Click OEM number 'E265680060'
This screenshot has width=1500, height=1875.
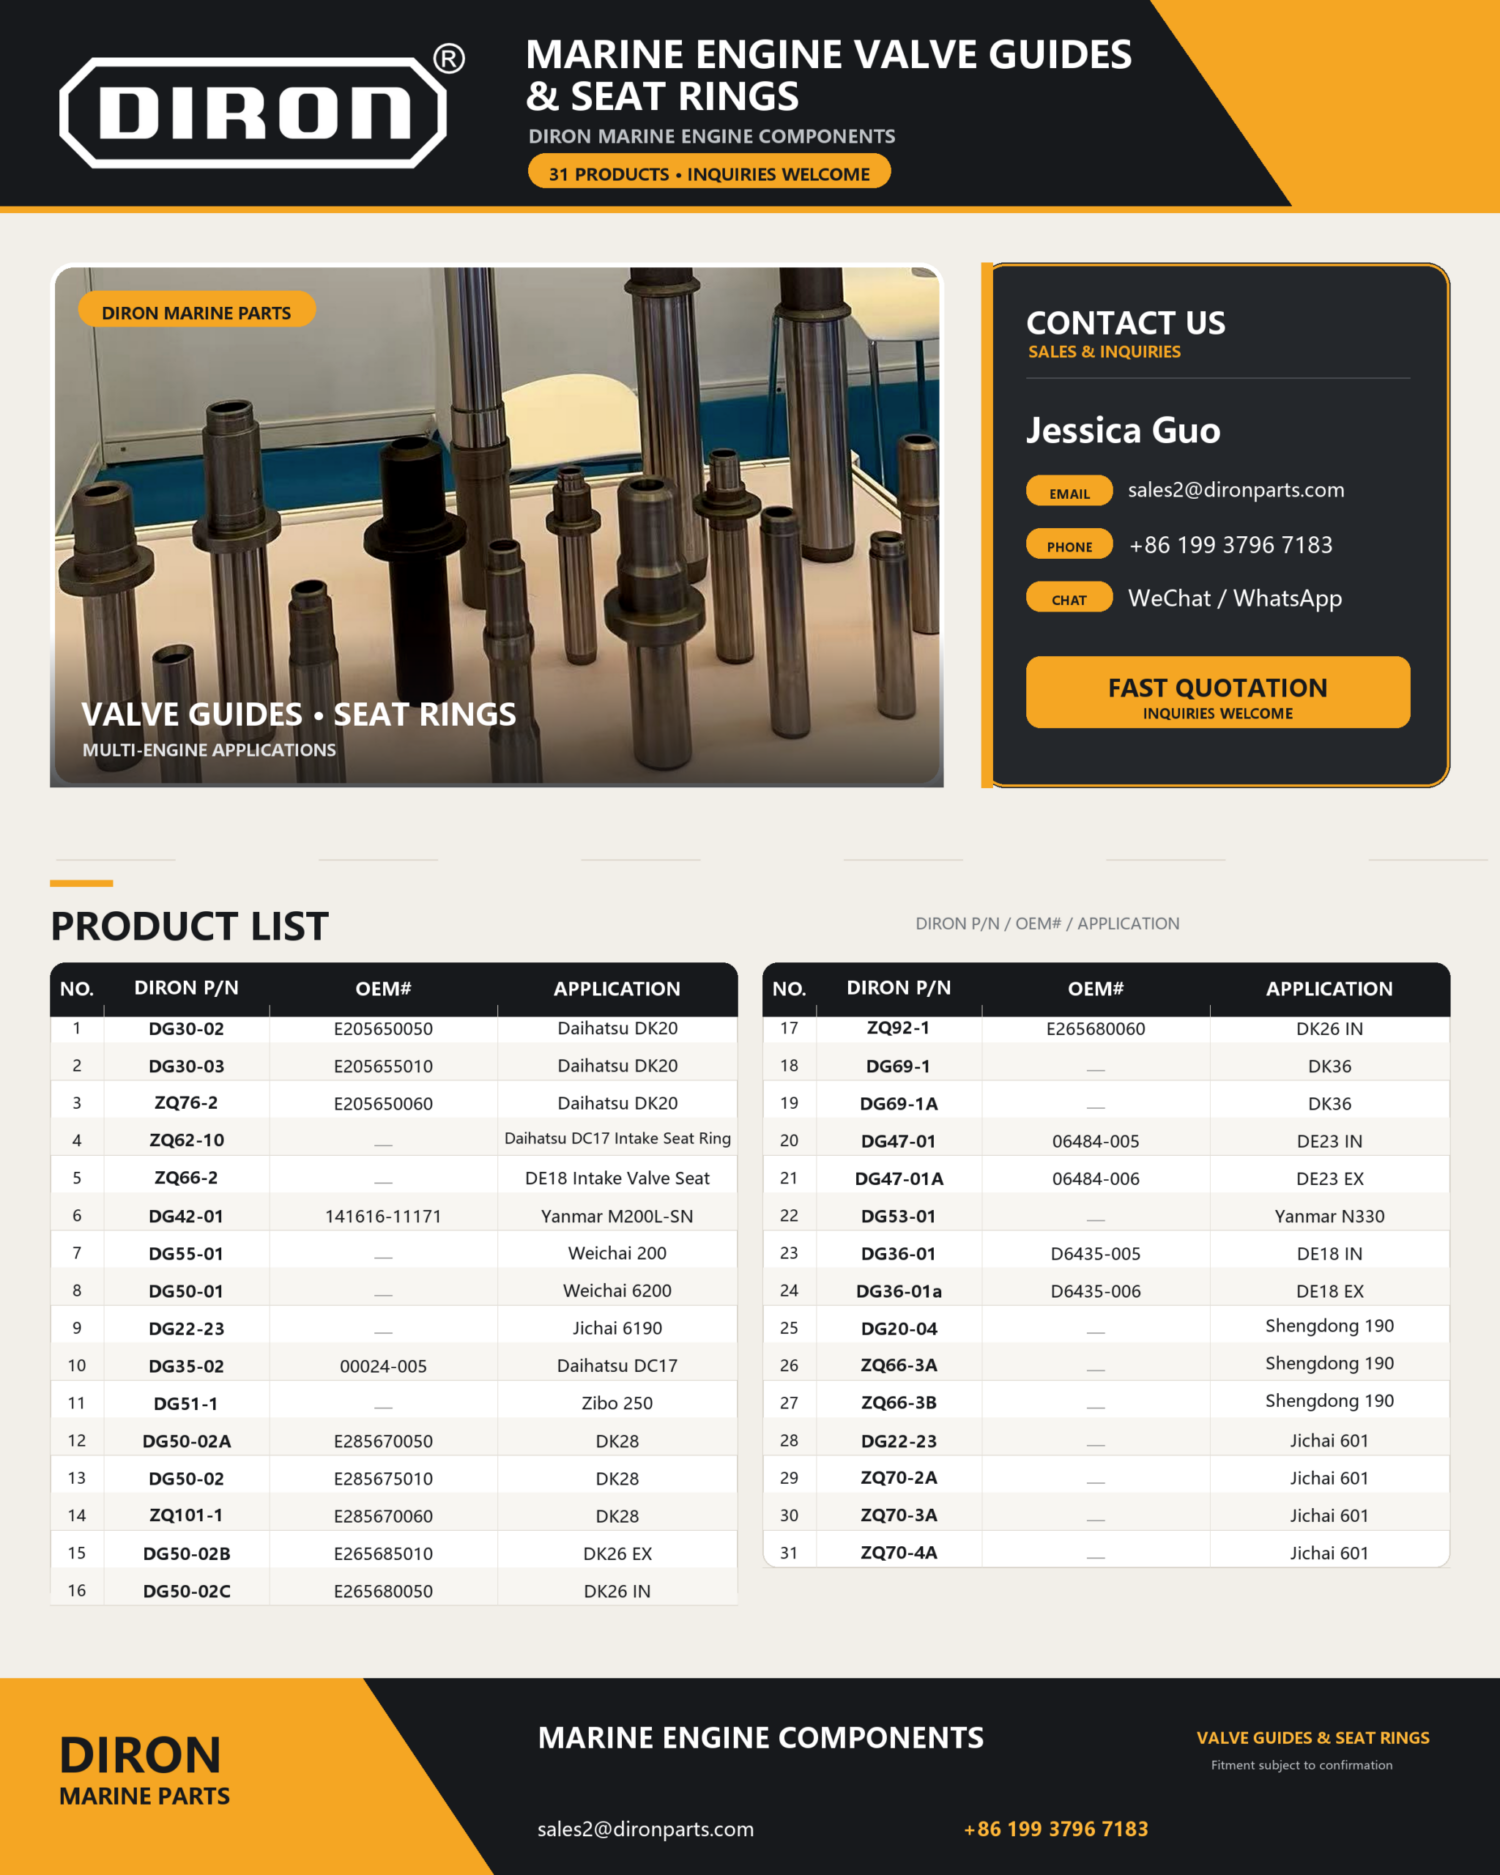click(x=1095, y=1029)
